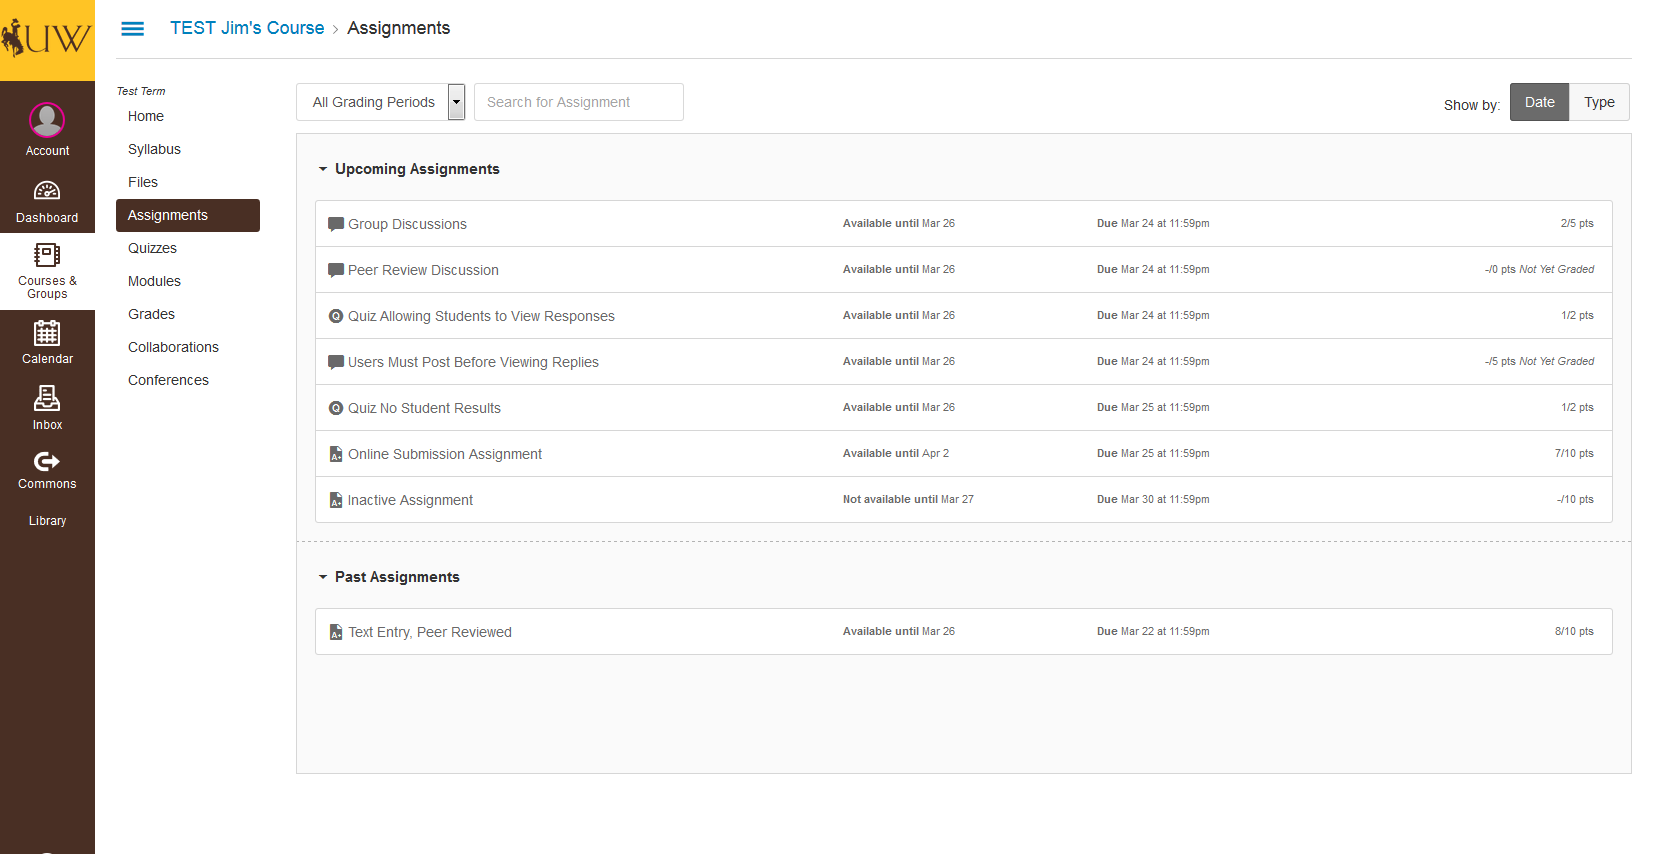Collapse the Past Assignments section

[323, 577]
